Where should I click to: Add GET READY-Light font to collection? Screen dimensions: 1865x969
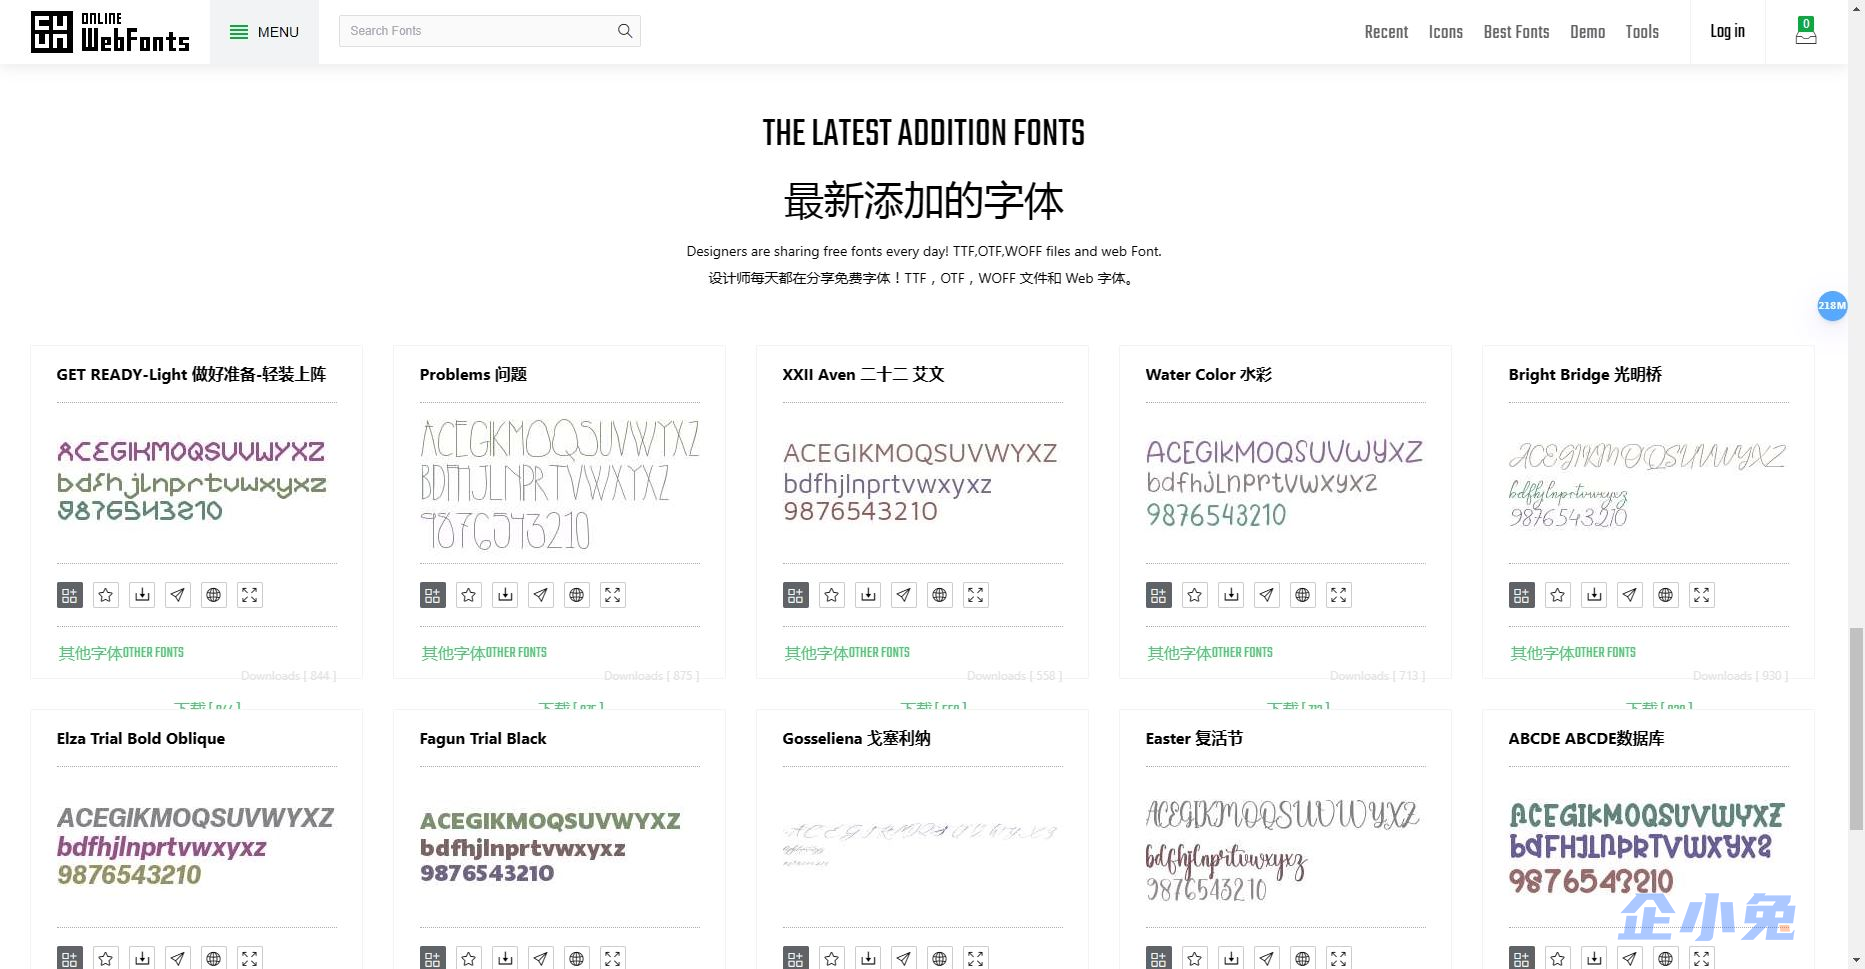[69, 594]
